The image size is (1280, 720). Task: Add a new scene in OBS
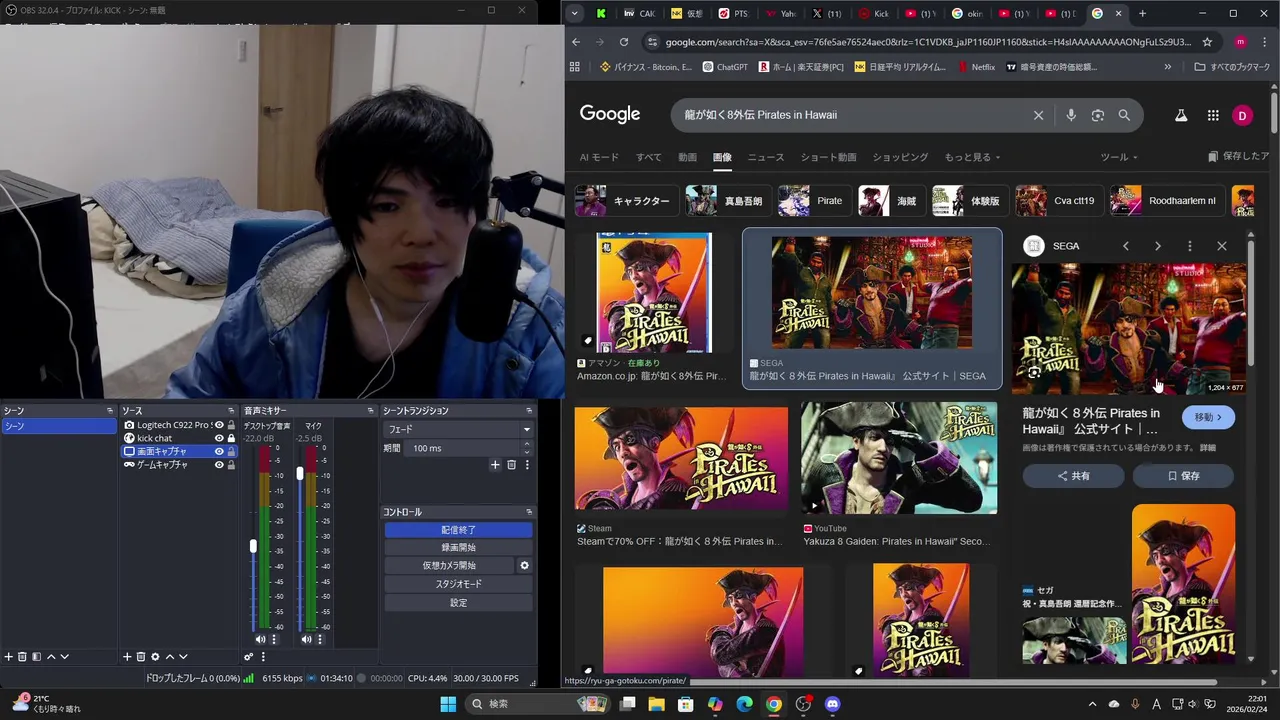pos(9,657)
